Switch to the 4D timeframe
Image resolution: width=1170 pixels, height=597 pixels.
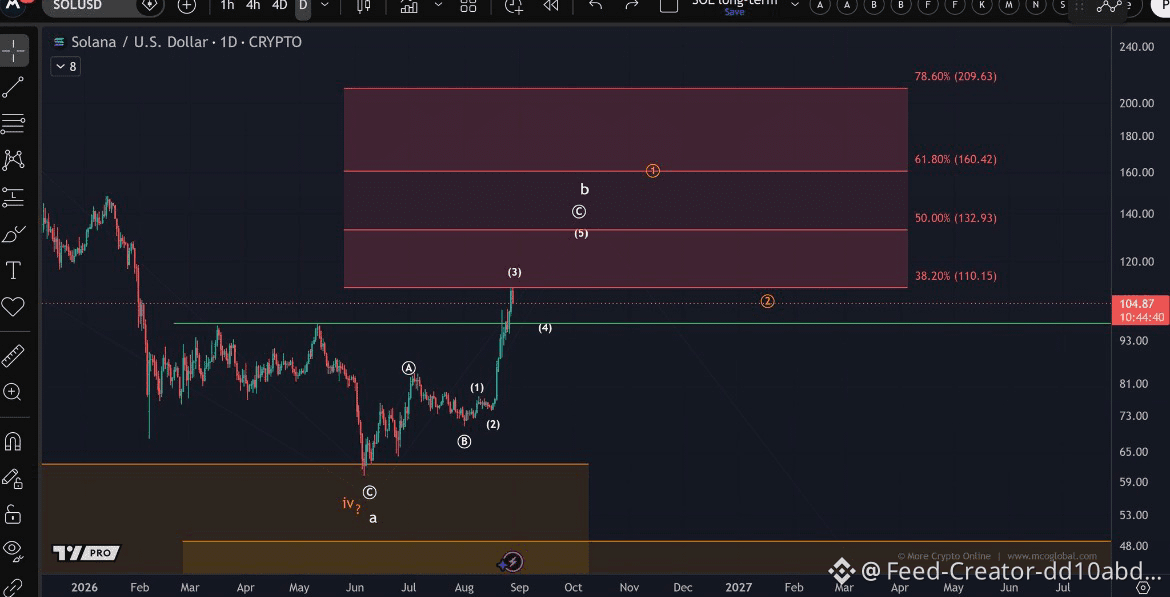click(x=279, y=5)
